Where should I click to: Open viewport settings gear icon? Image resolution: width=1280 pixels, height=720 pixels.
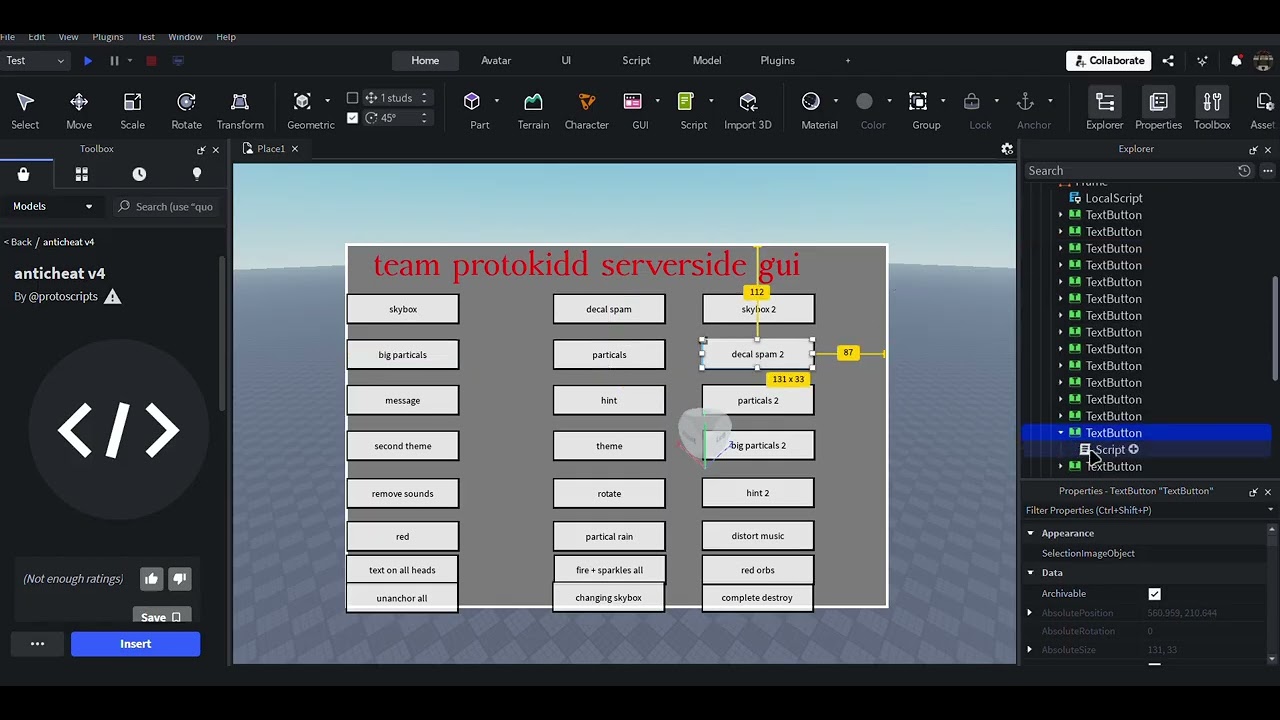(x=1007, y=149)
